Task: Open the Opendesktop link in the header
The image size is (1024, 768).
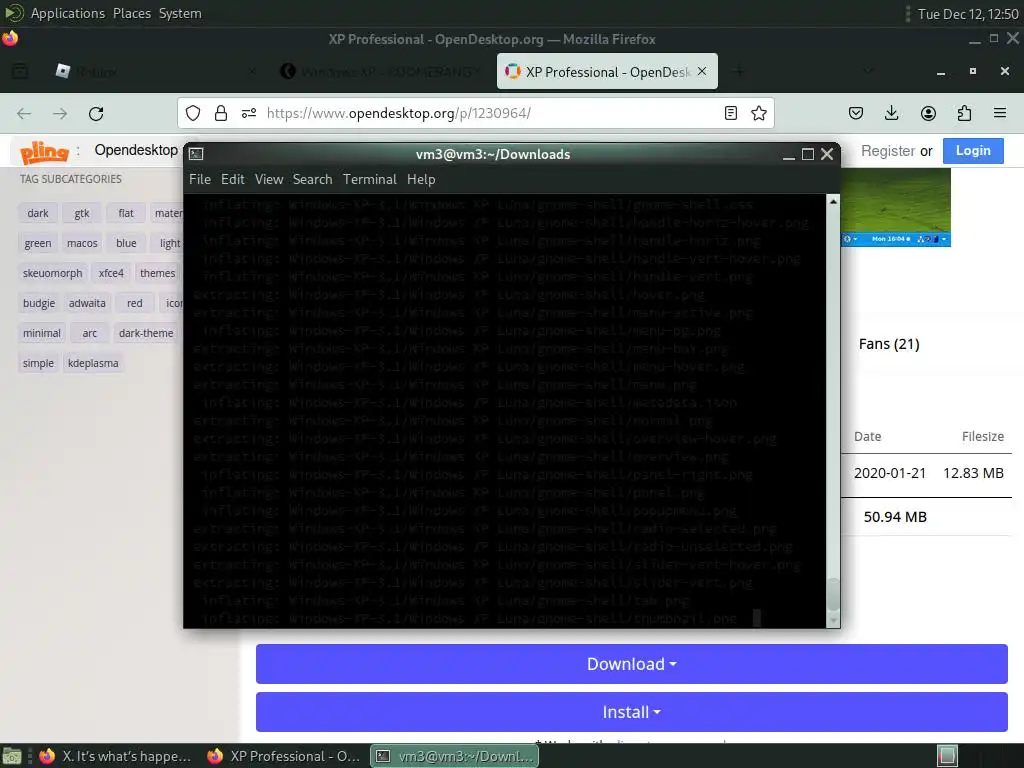Action: click(136, 150)
